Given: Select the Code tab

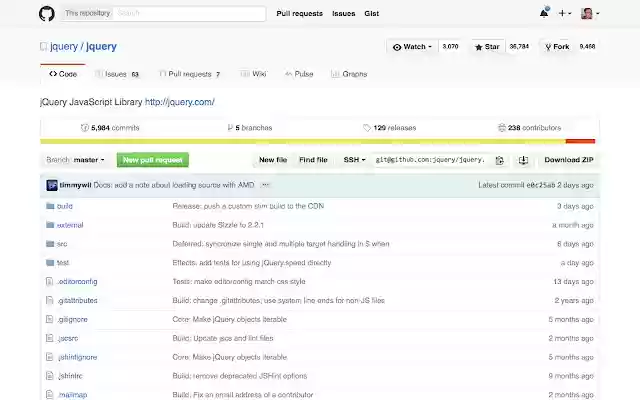Looking at the screenshot, I should coord(63,74).
